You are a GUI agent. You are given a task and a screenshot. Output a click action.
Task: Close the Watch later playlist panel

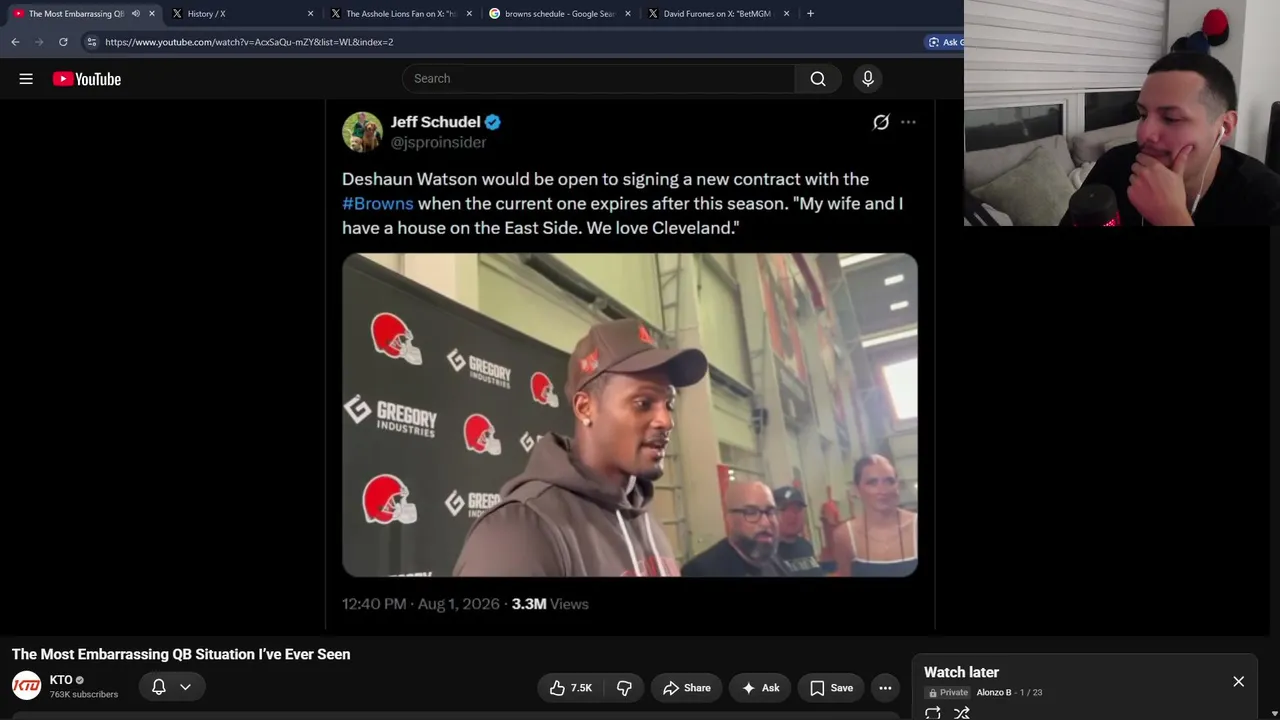pos(1238,681)
